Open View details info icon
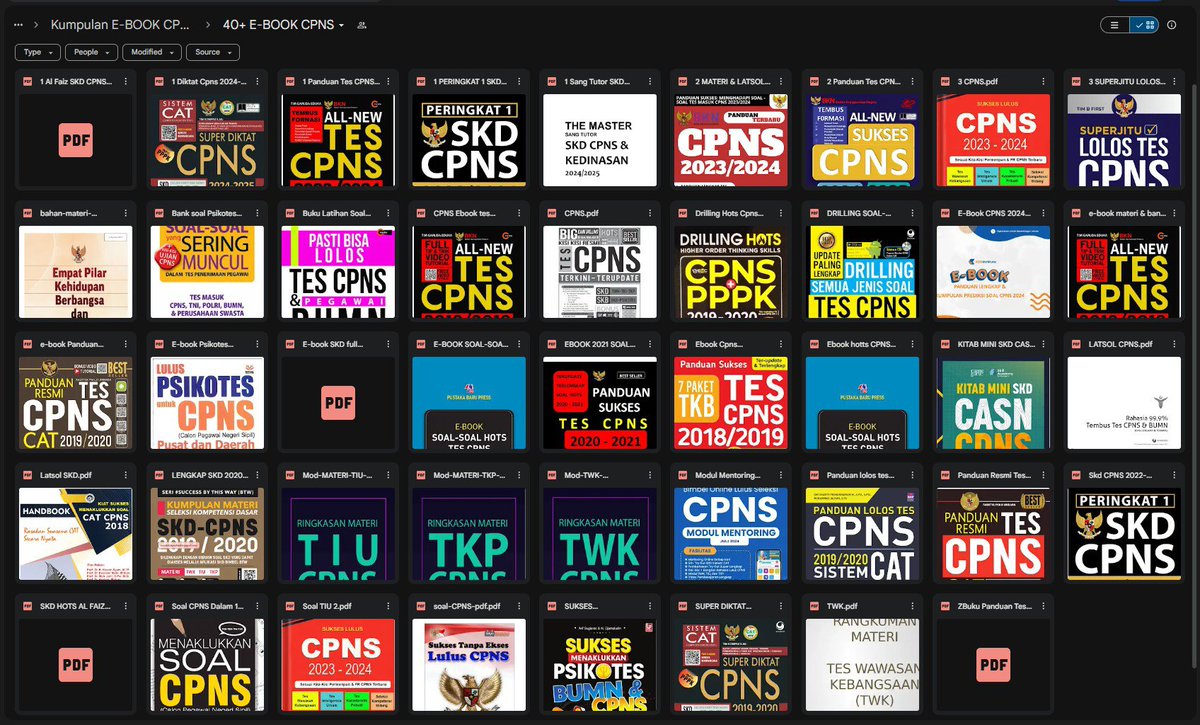This screenshot has width=1200, height=725. click(1172, 25)
